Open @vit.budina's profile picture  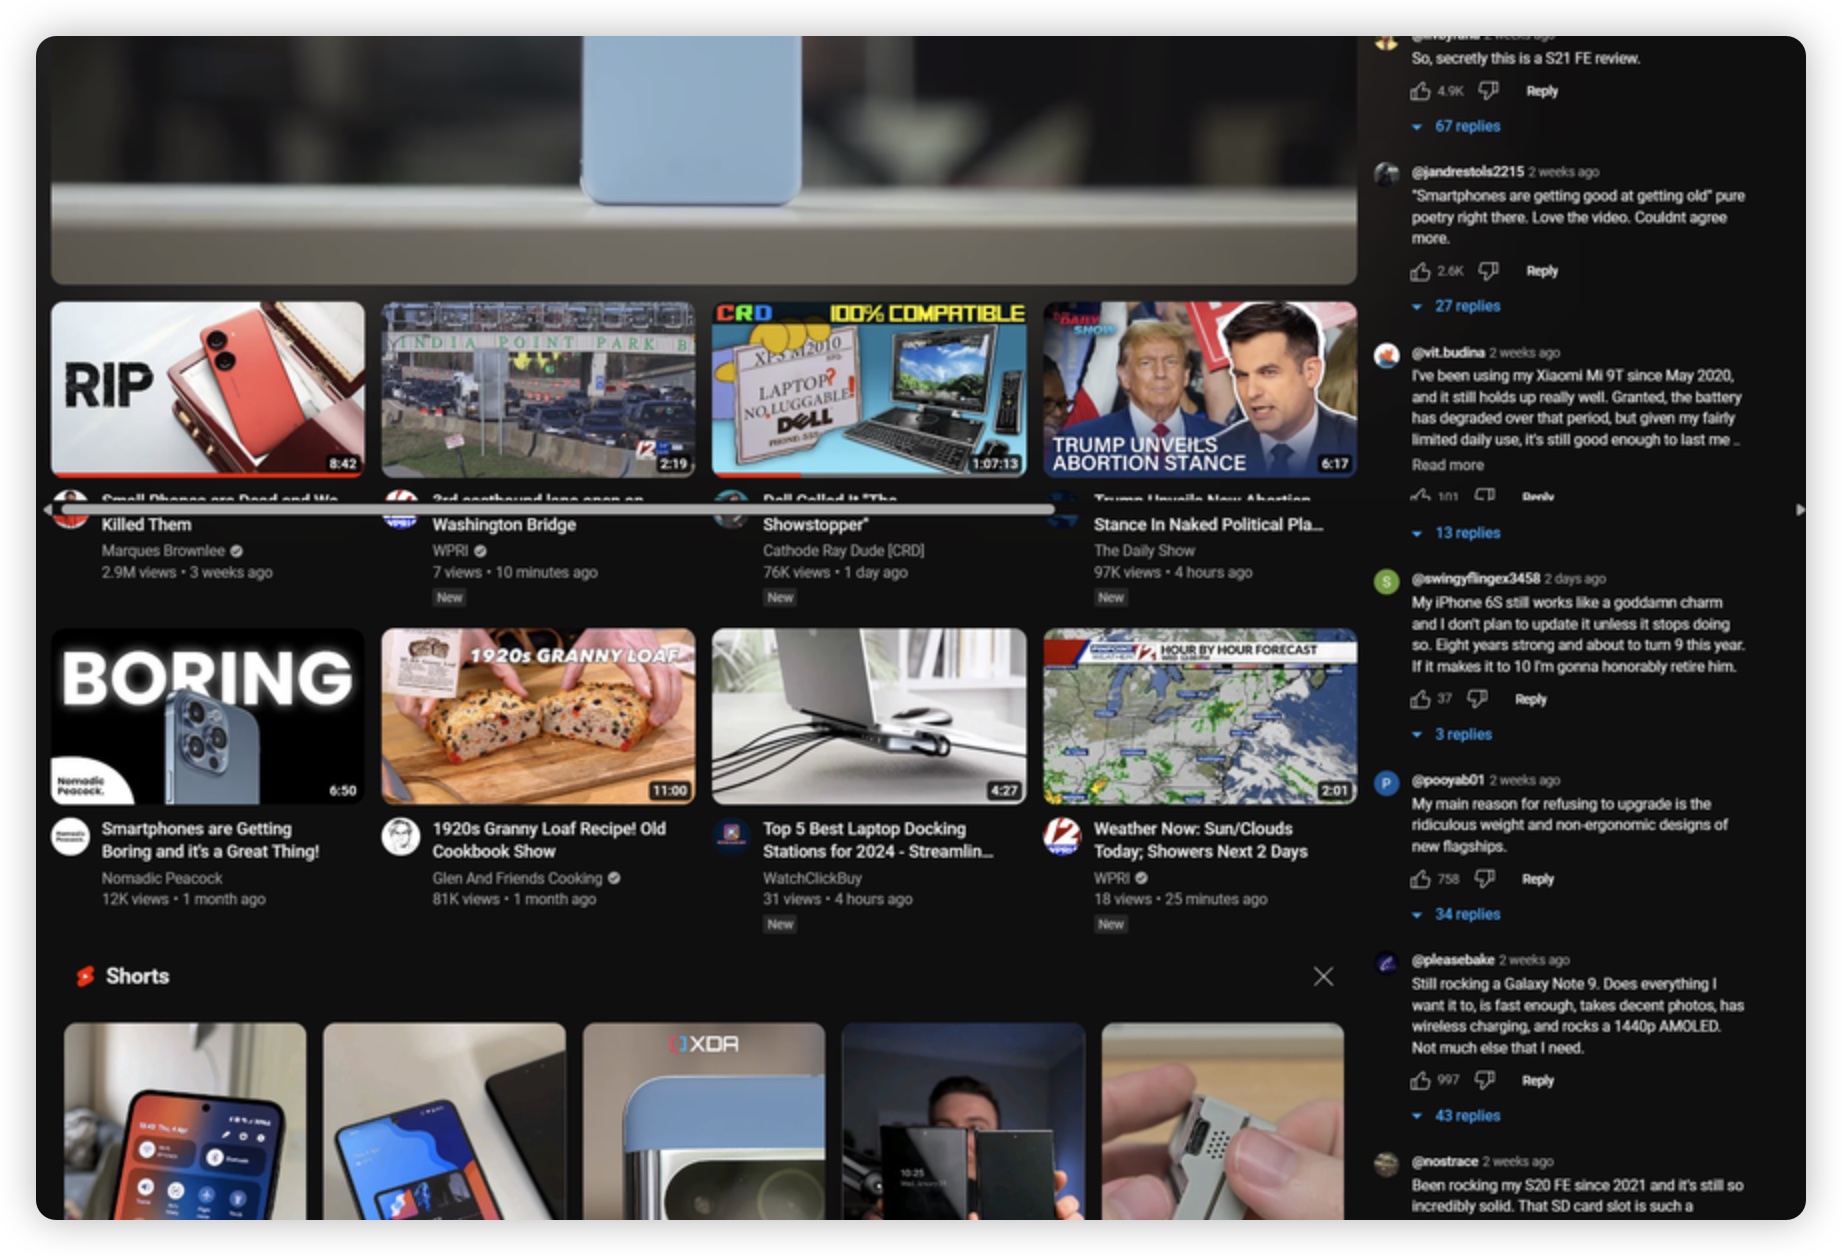coord(1387,356)
